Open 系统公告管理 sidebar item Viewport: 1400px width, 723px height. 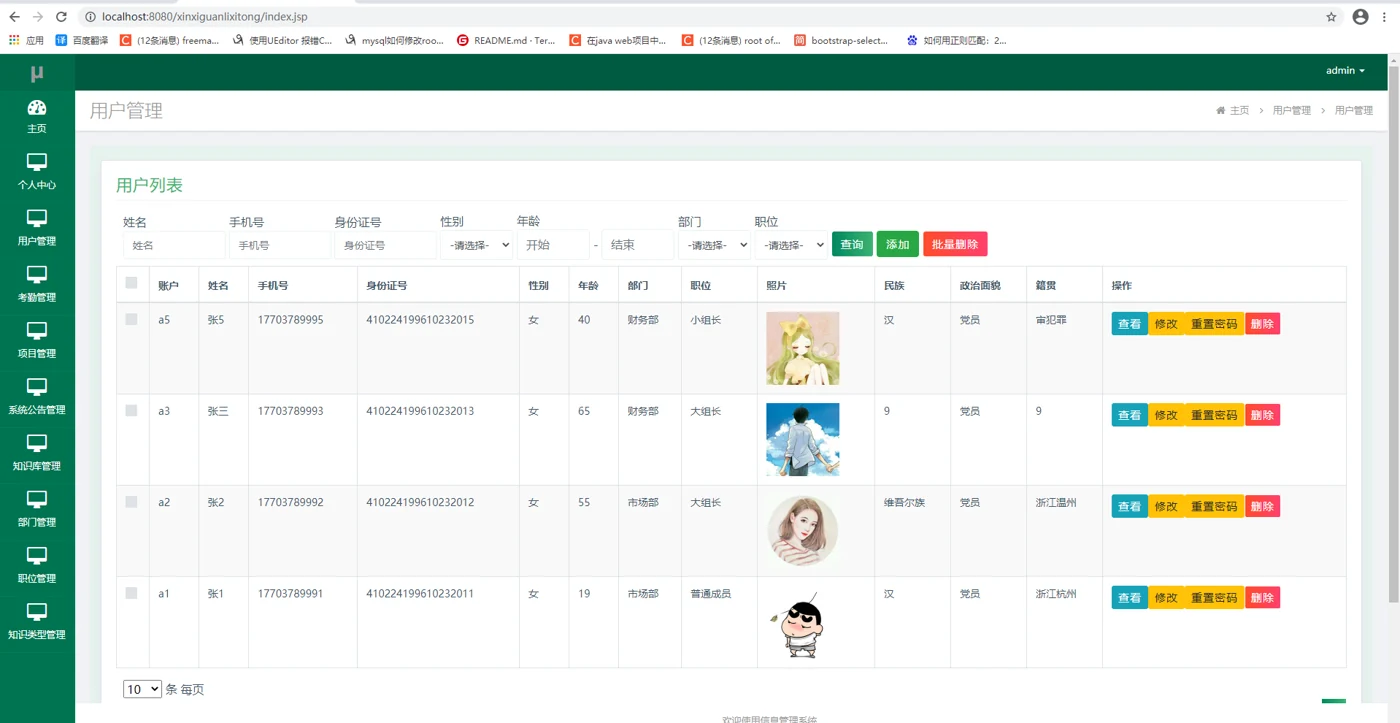pos(37,395)
